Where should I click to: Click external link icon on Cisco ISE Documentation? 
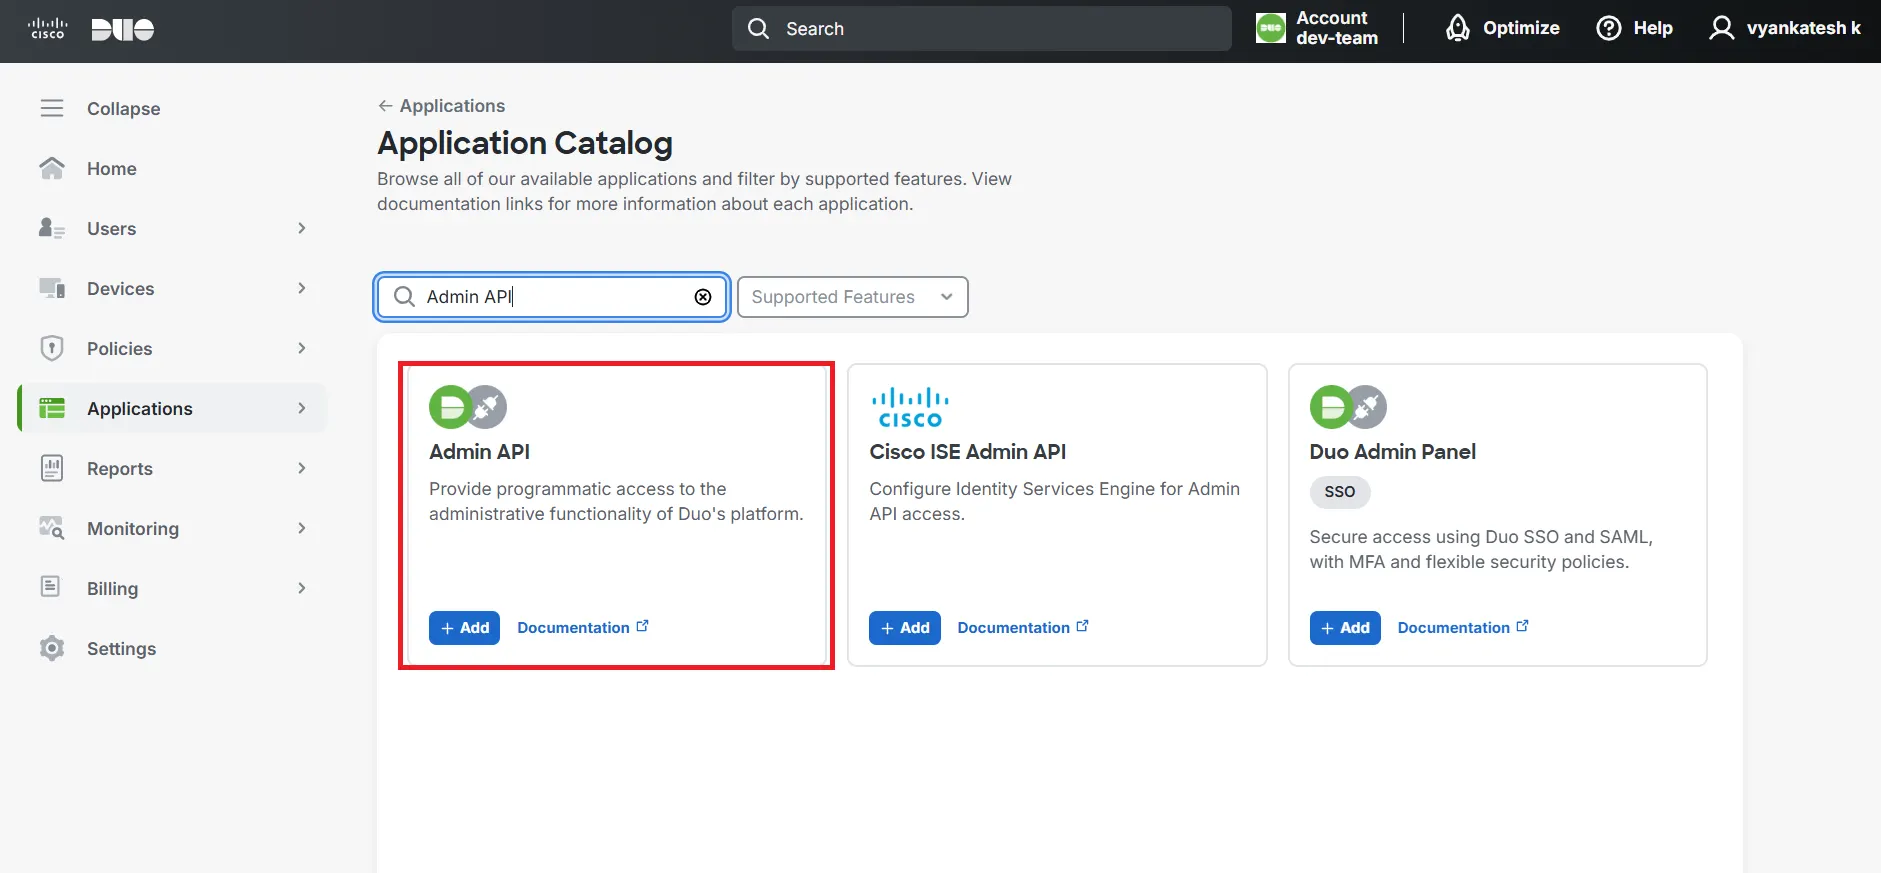(1082, 626)
